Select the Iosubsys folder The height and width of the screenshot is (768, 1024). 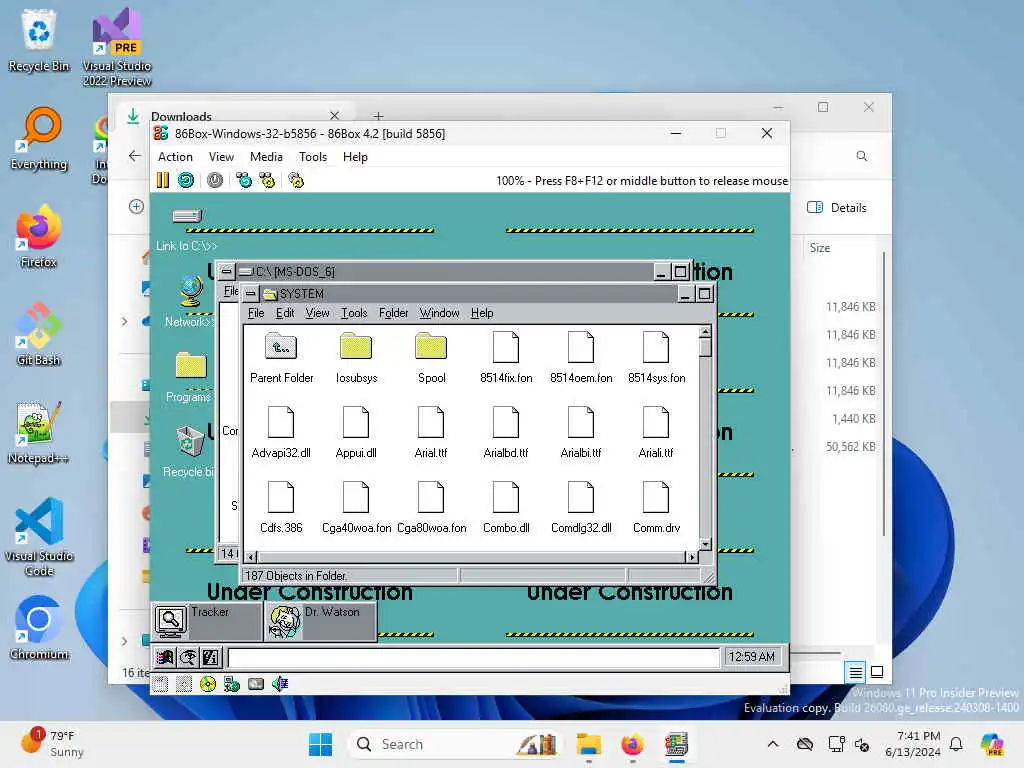(357, 357)
